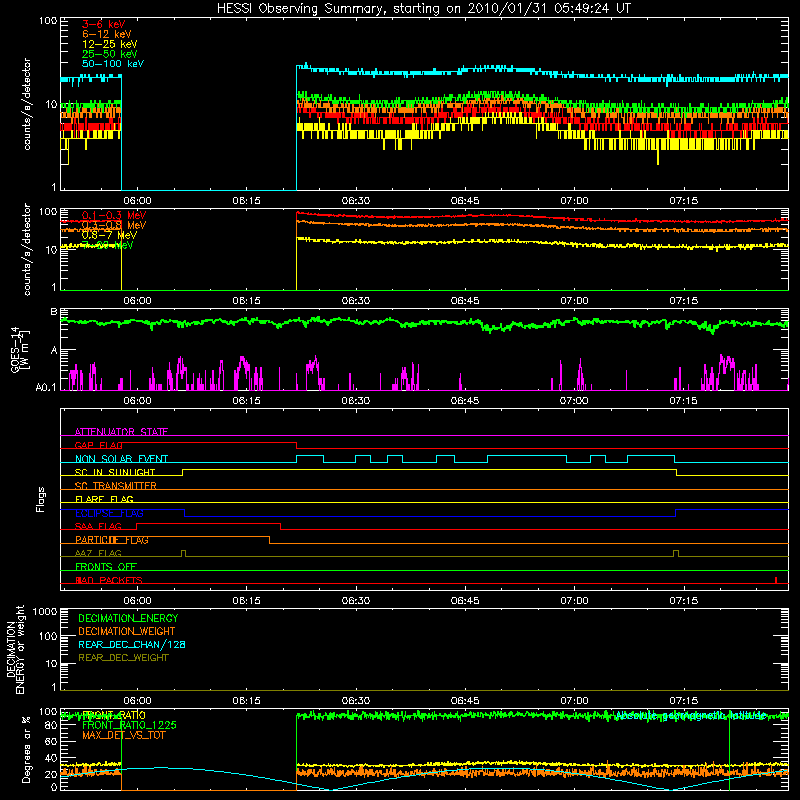Click the REAR_DEC_CHAN/128 legend label
This screenshot has width=800, height=800.
(x=132, y=645)
